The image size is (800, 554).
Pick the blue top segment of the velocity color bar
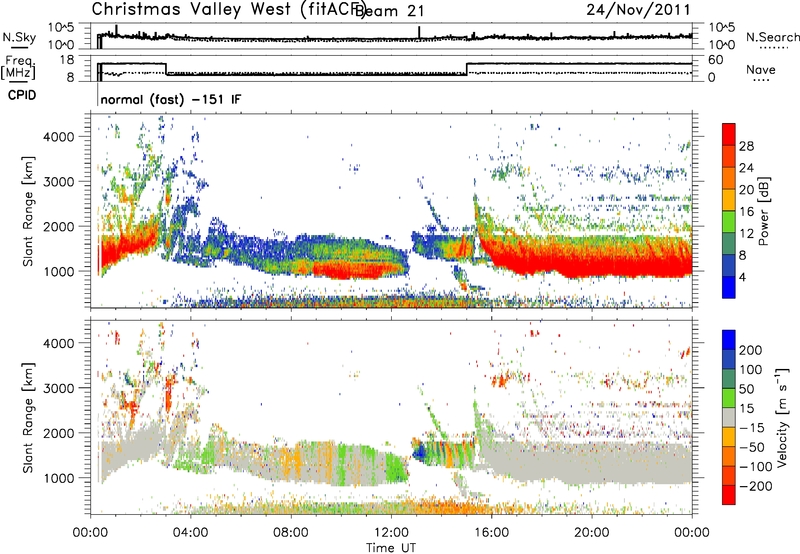729,340
